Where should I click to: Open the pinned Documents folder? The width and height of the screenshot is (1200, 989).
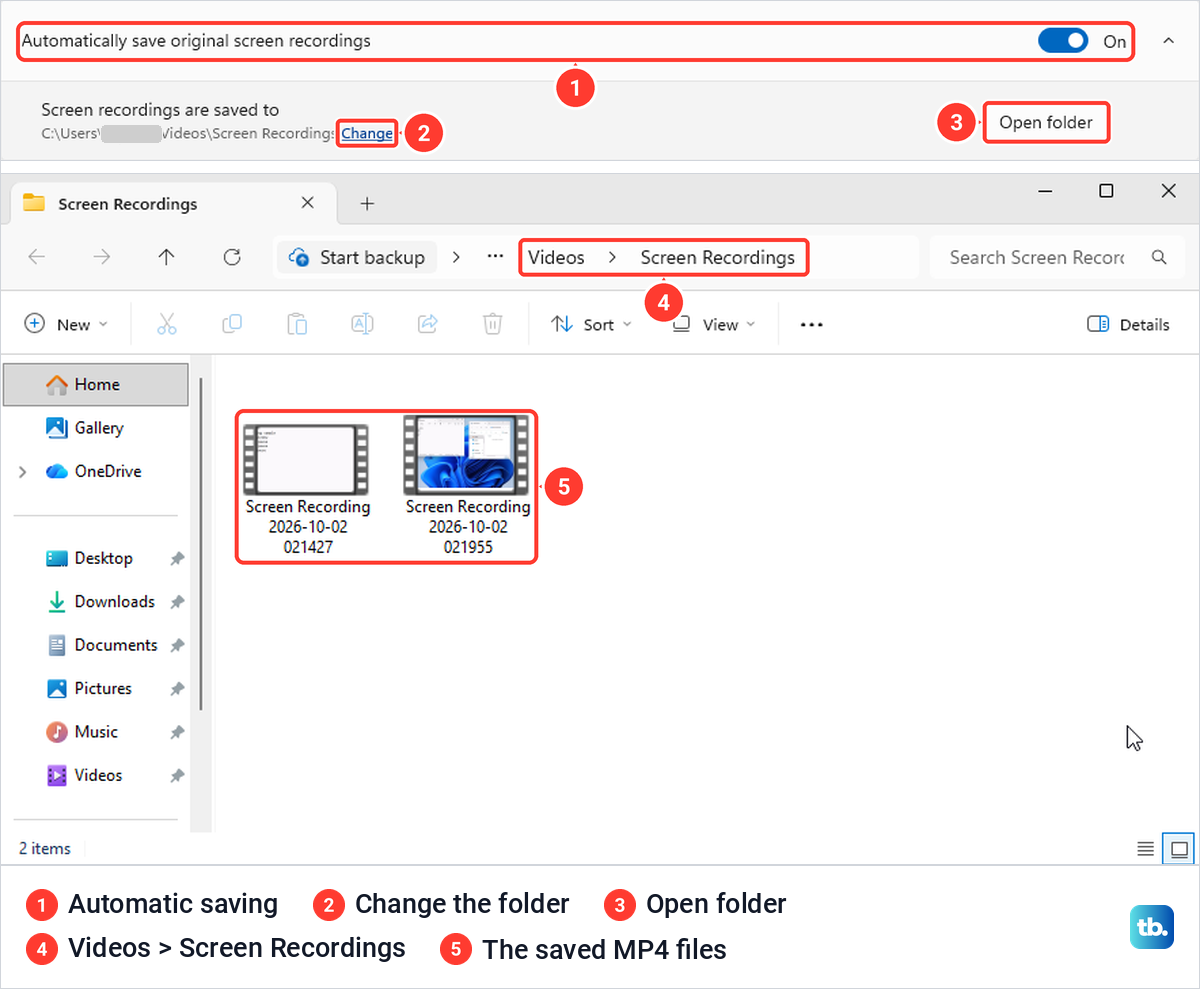pos(103,645)
